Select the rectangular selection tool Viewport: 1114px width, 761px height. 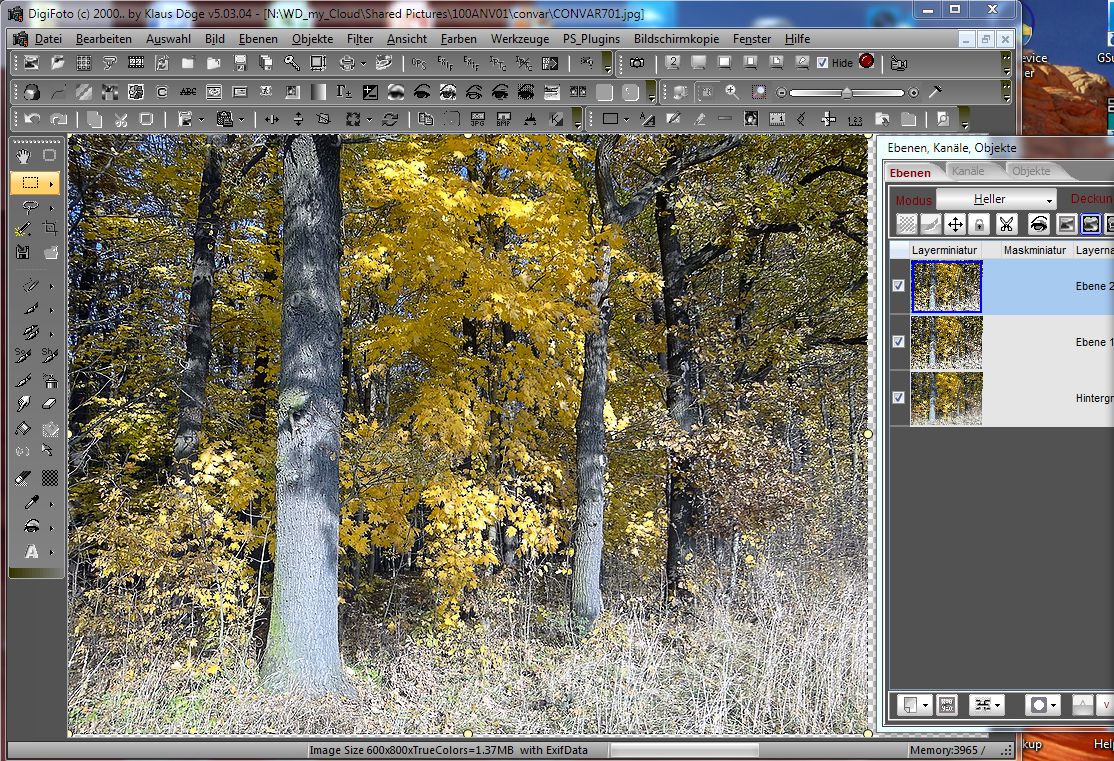(x=31, y=181)
